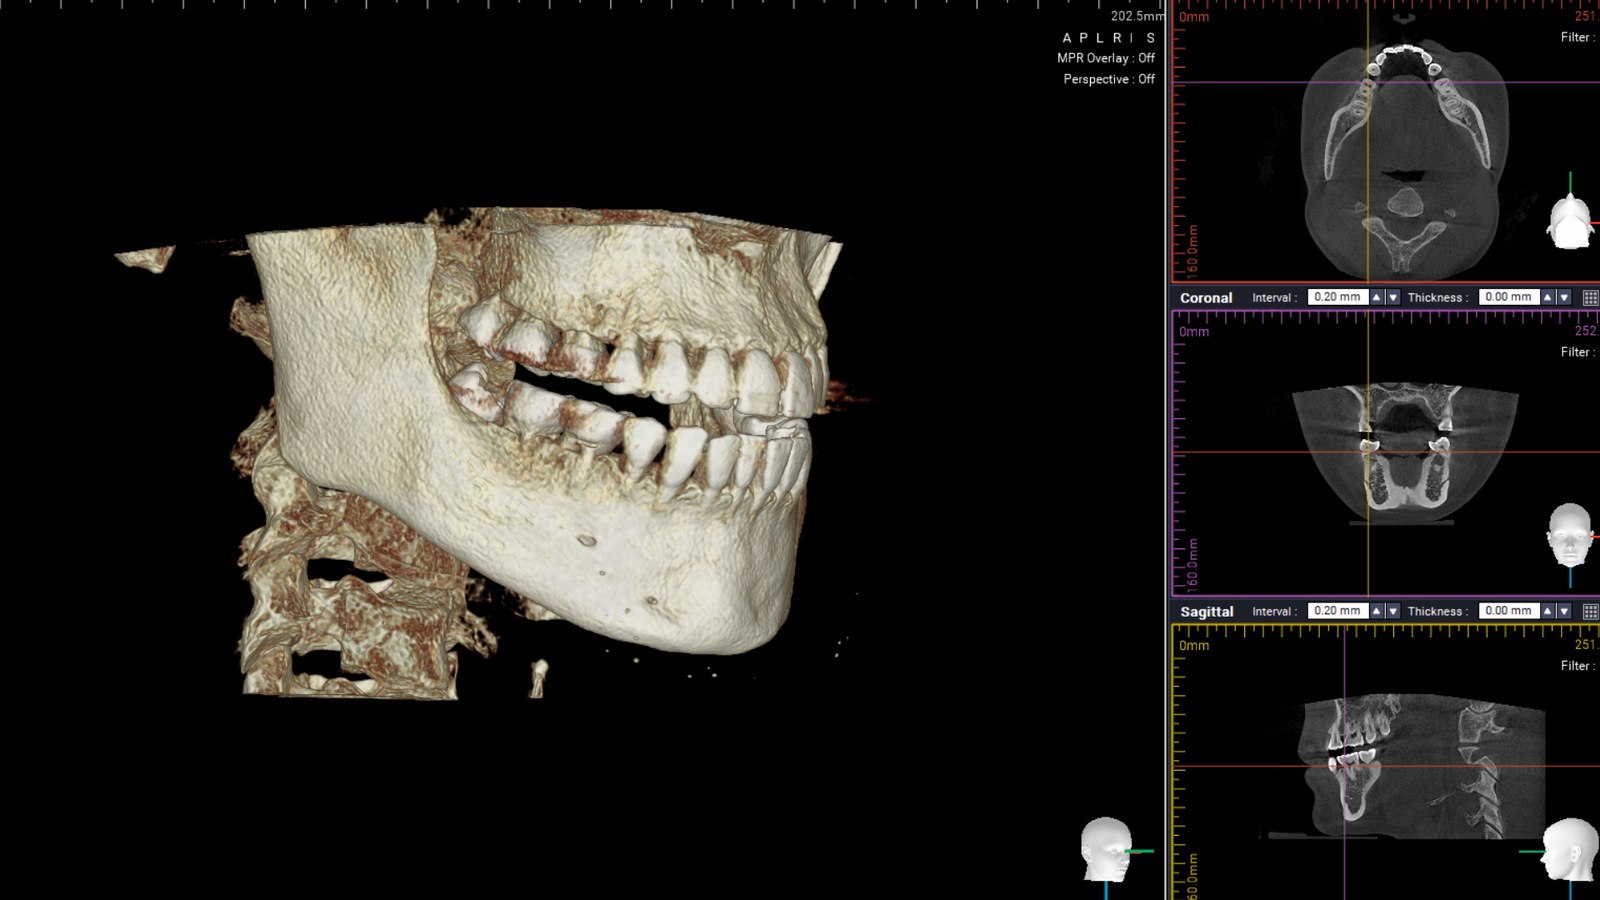Viewport: 1600px width, 900px height.
Task: Set 3D view to Posterior with P
Action: point(1083,38)
